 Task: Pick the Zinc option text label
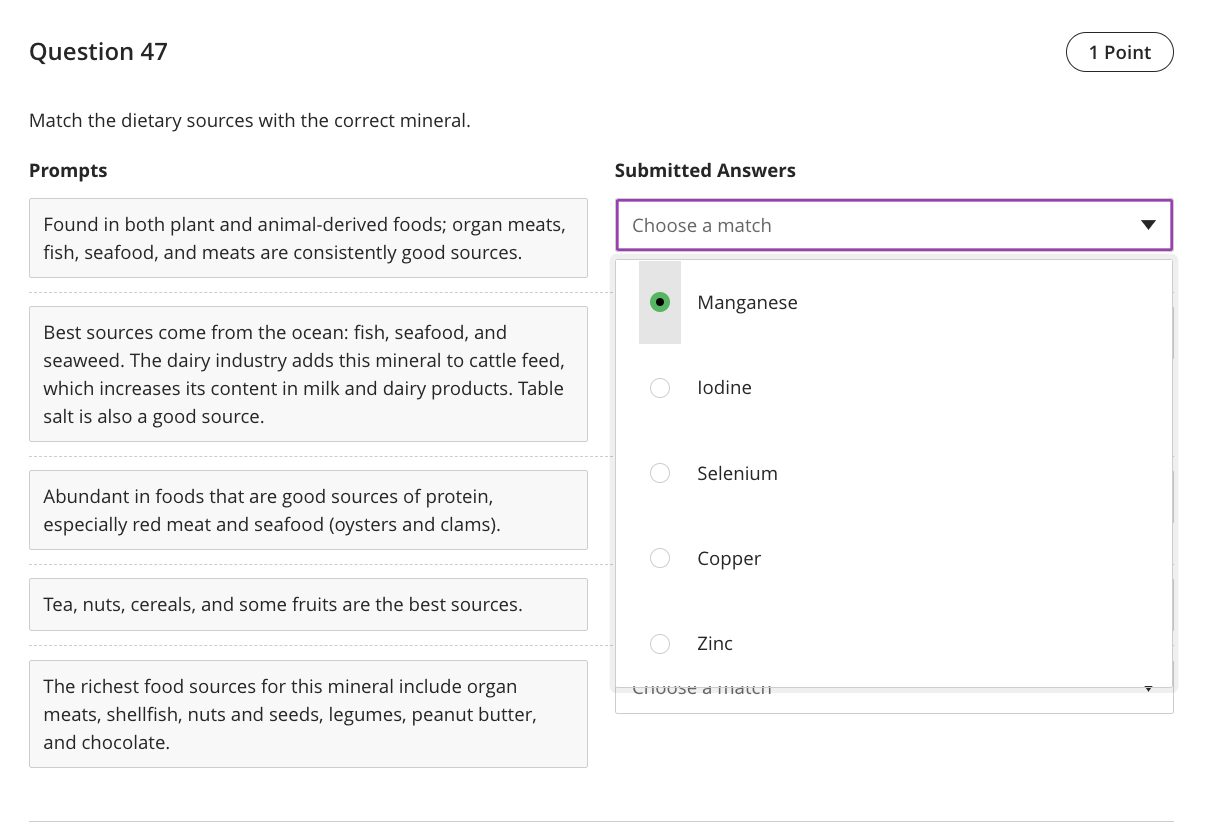tap(715, 644)
